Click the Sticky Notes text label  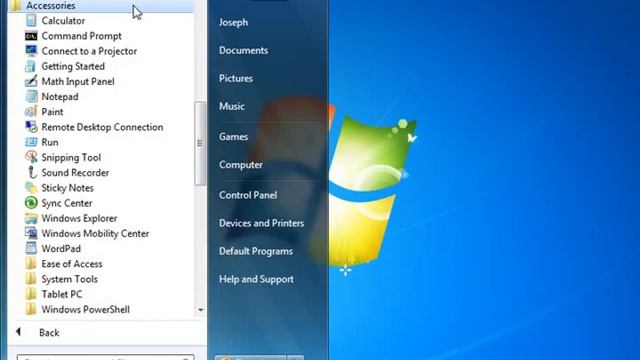click(x=67, y=188)
